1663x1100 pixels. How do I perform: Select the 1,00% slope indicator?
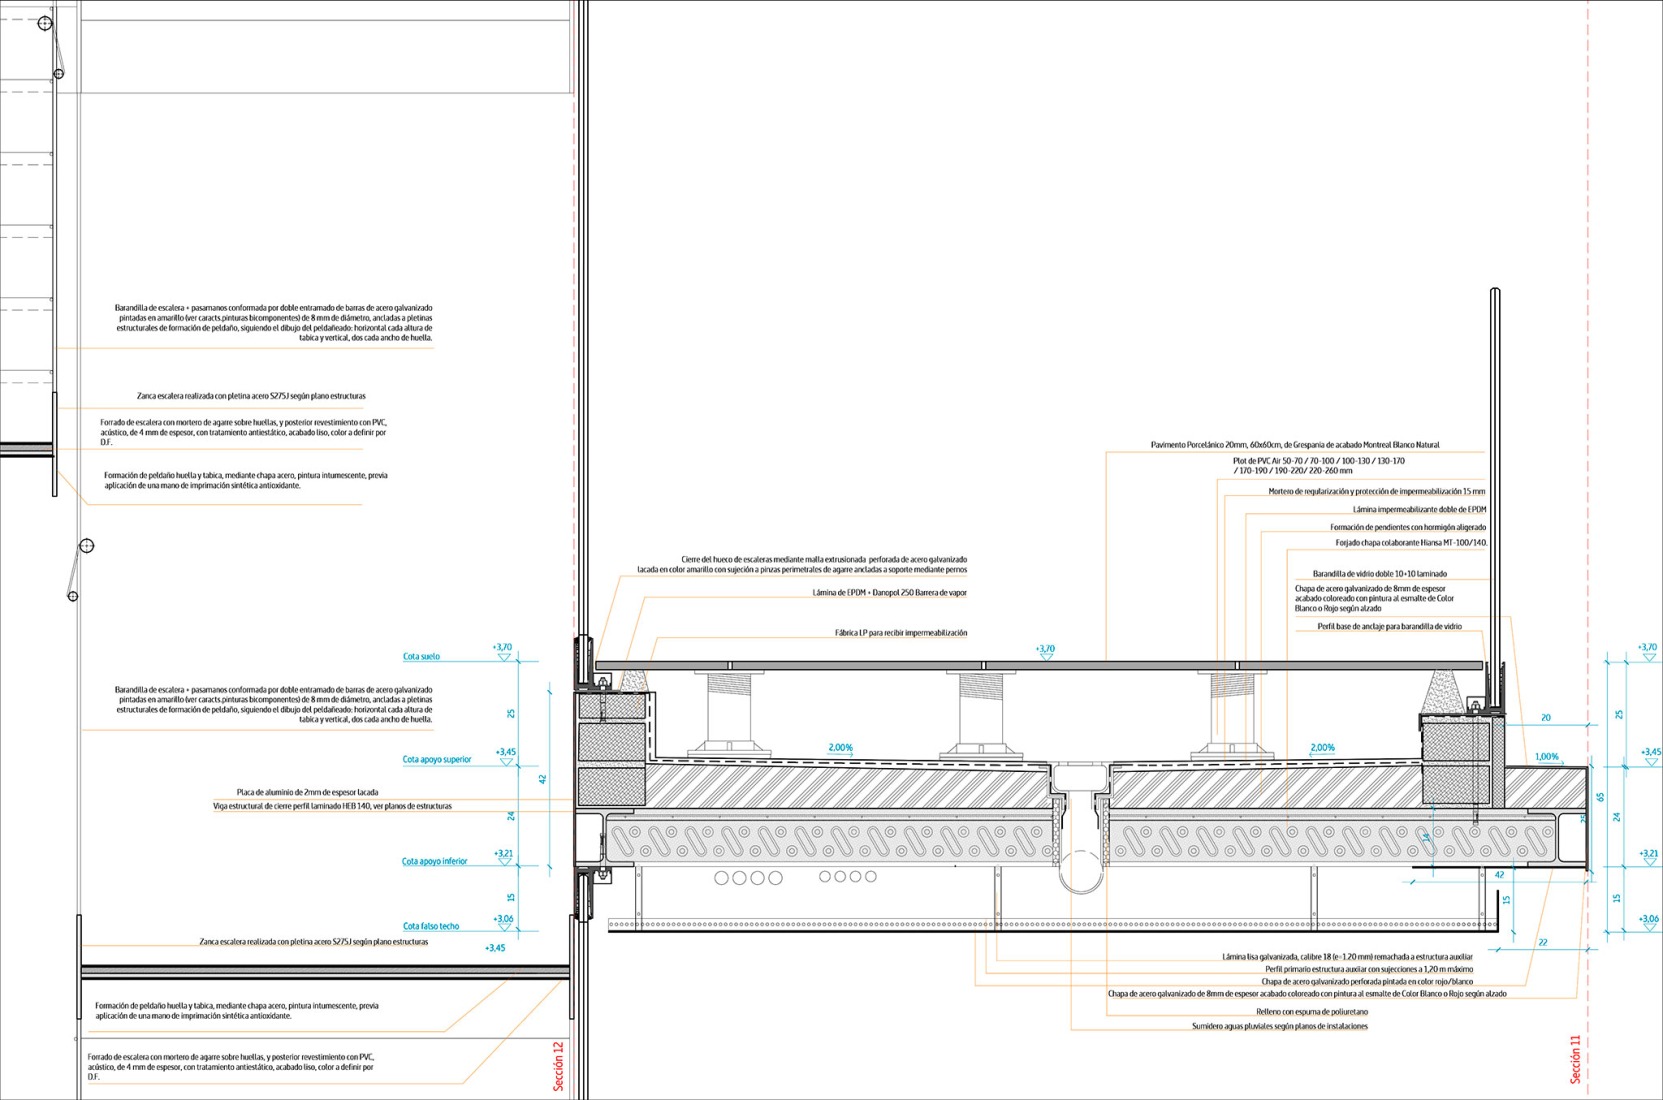click(x=1546, y=757)
